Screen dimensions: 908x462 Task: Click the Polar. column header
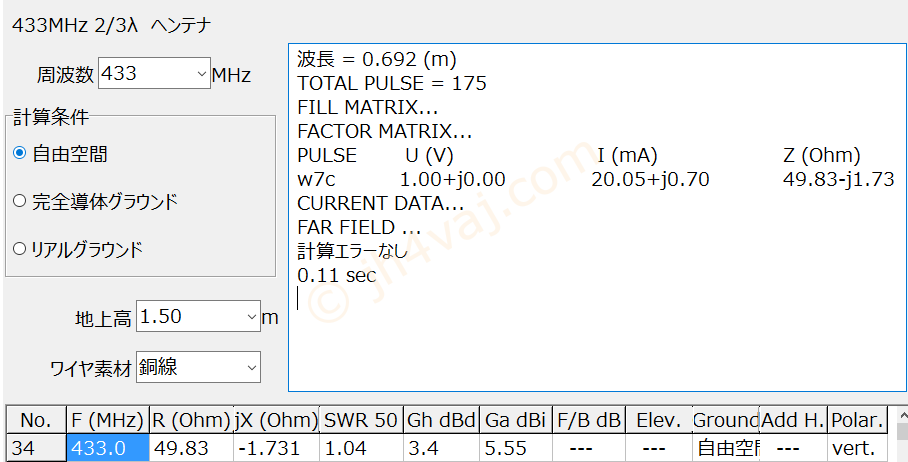(857, 420)
